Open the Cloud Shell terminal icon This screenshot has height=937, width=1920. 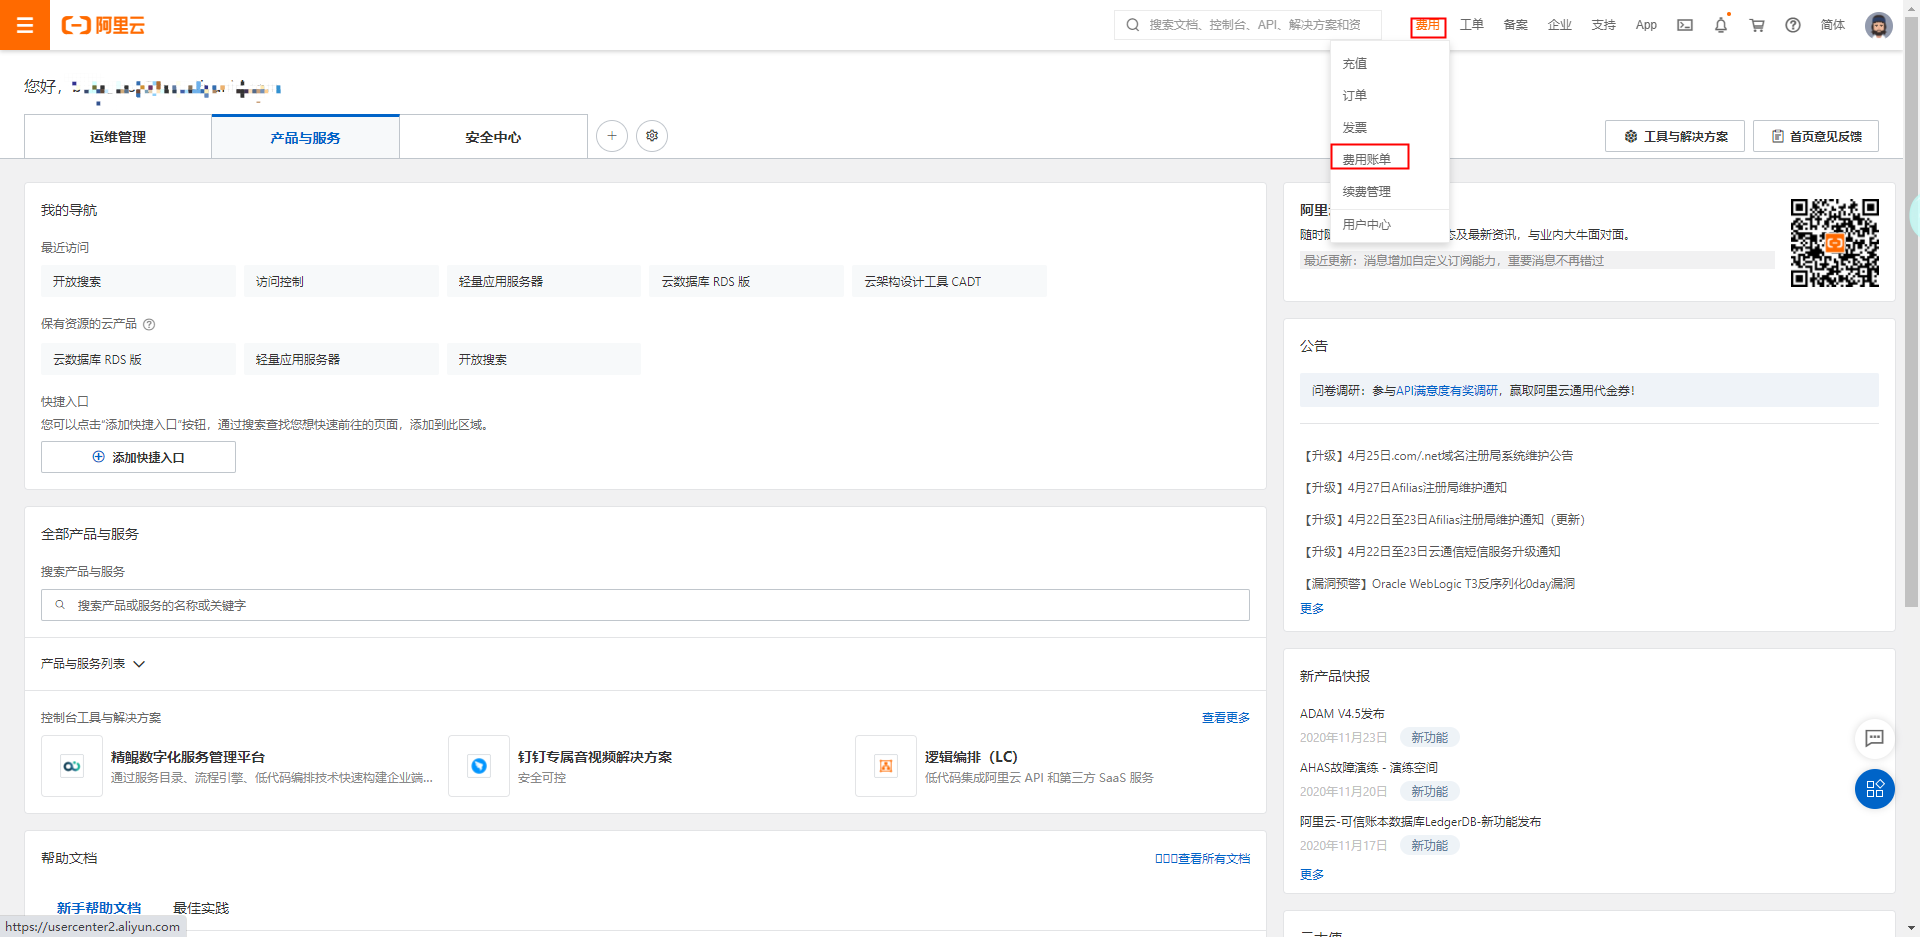click(1685, 25)
